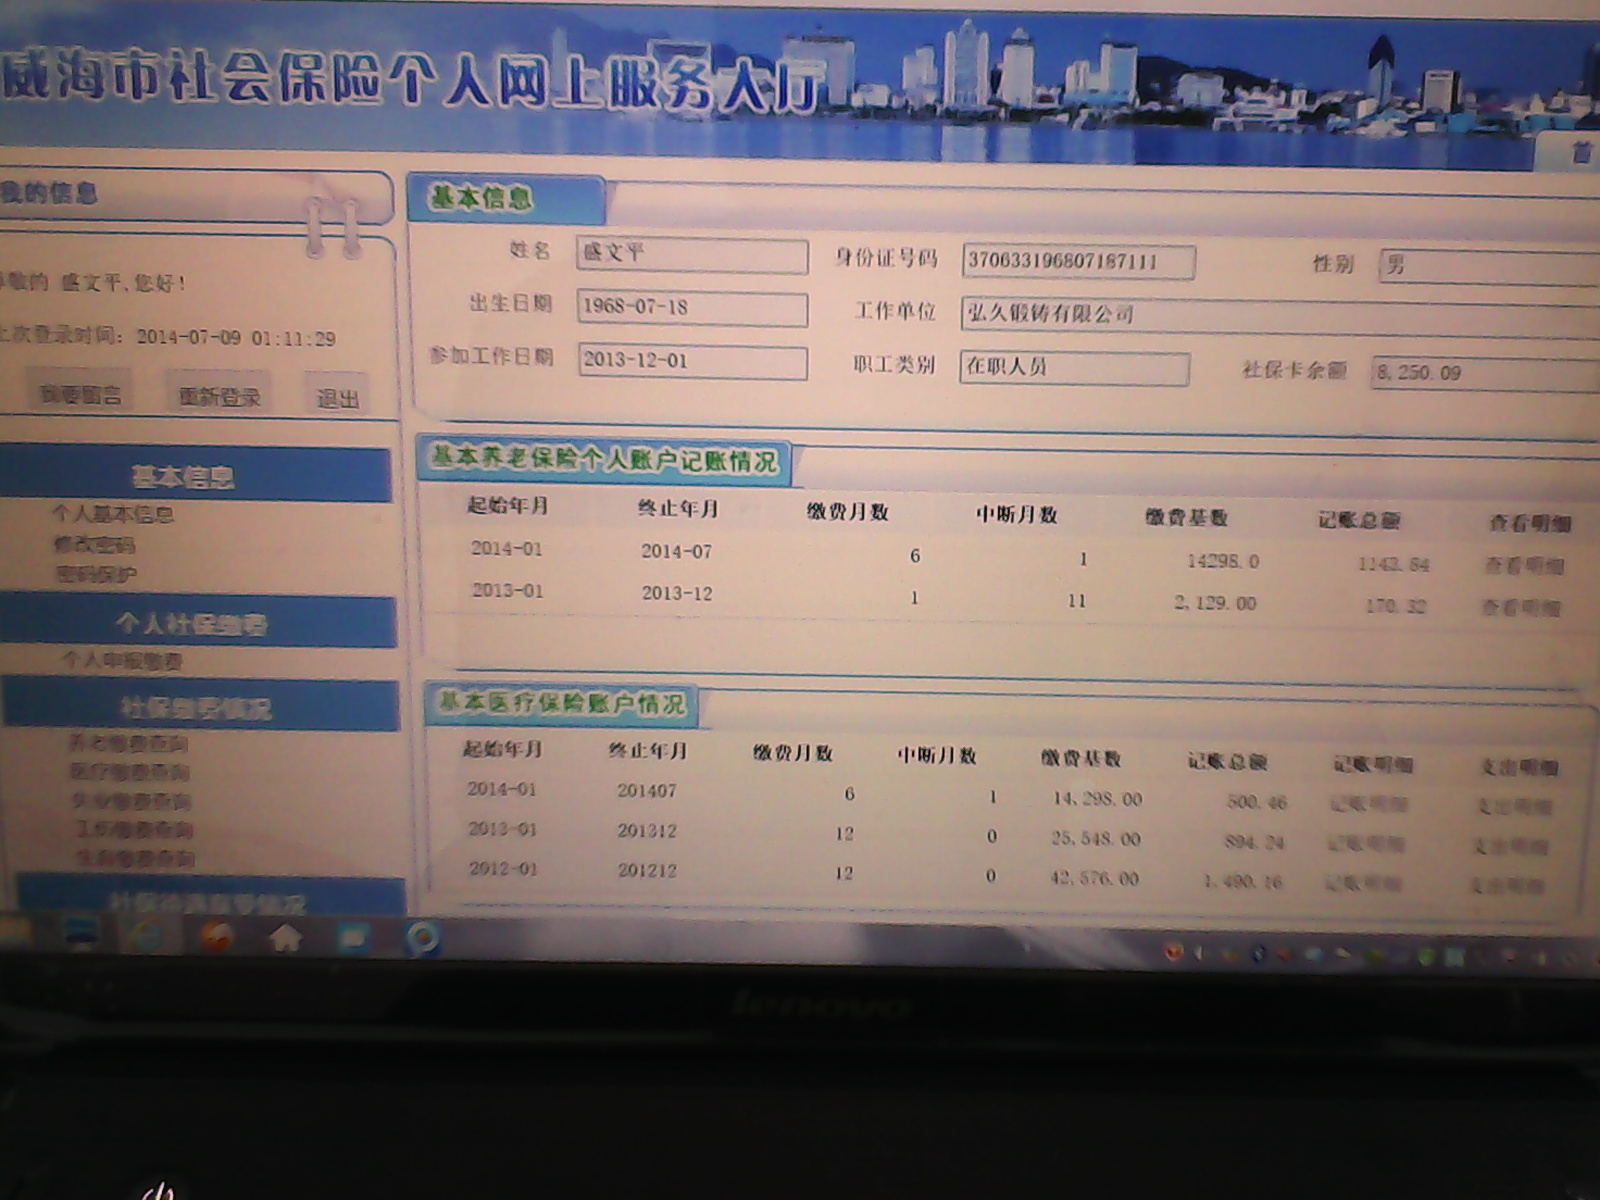The height and width of the screenshot is (1200, 1600).
Task: Open 工伤缴费查询 in the sidebar
Action: click(x=135, y=829)
